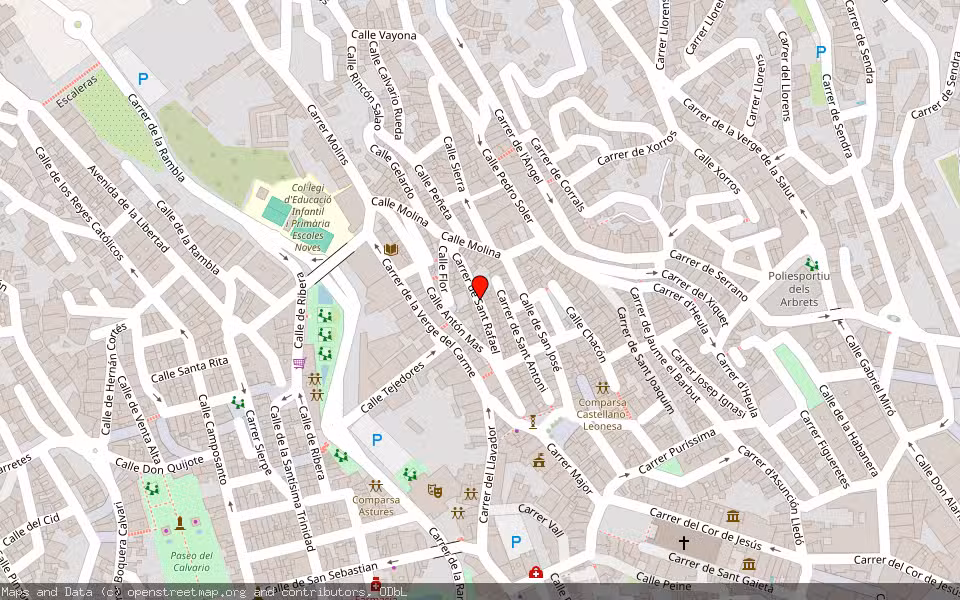
Task: Click the Carrer Molins label
Action: [x=328, y=134]
